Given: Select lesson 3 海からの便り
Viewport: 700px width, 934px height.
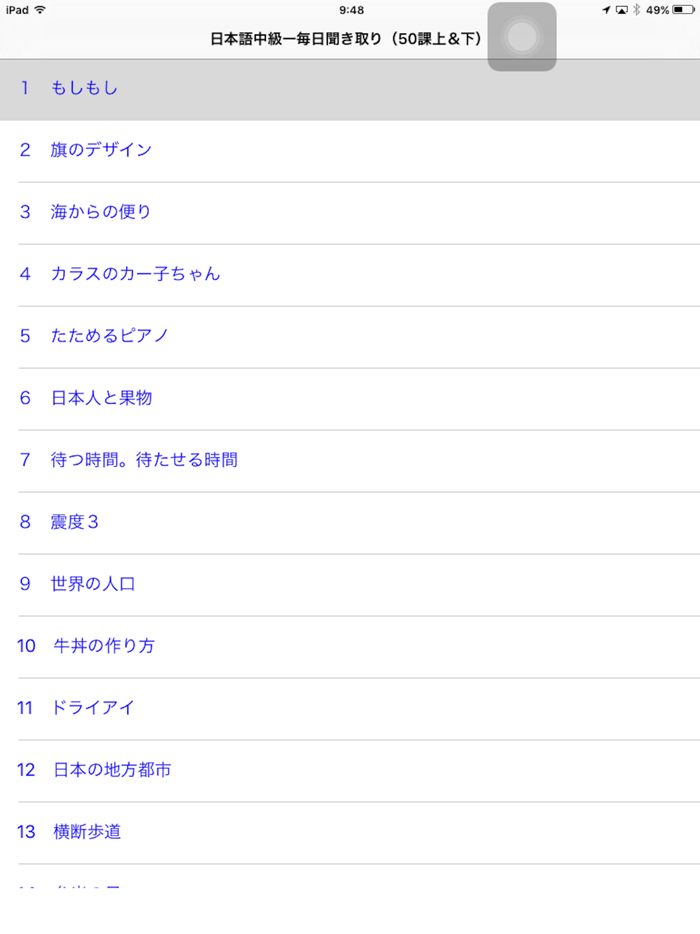Looking at the screenshot, I should coord(98,211).
